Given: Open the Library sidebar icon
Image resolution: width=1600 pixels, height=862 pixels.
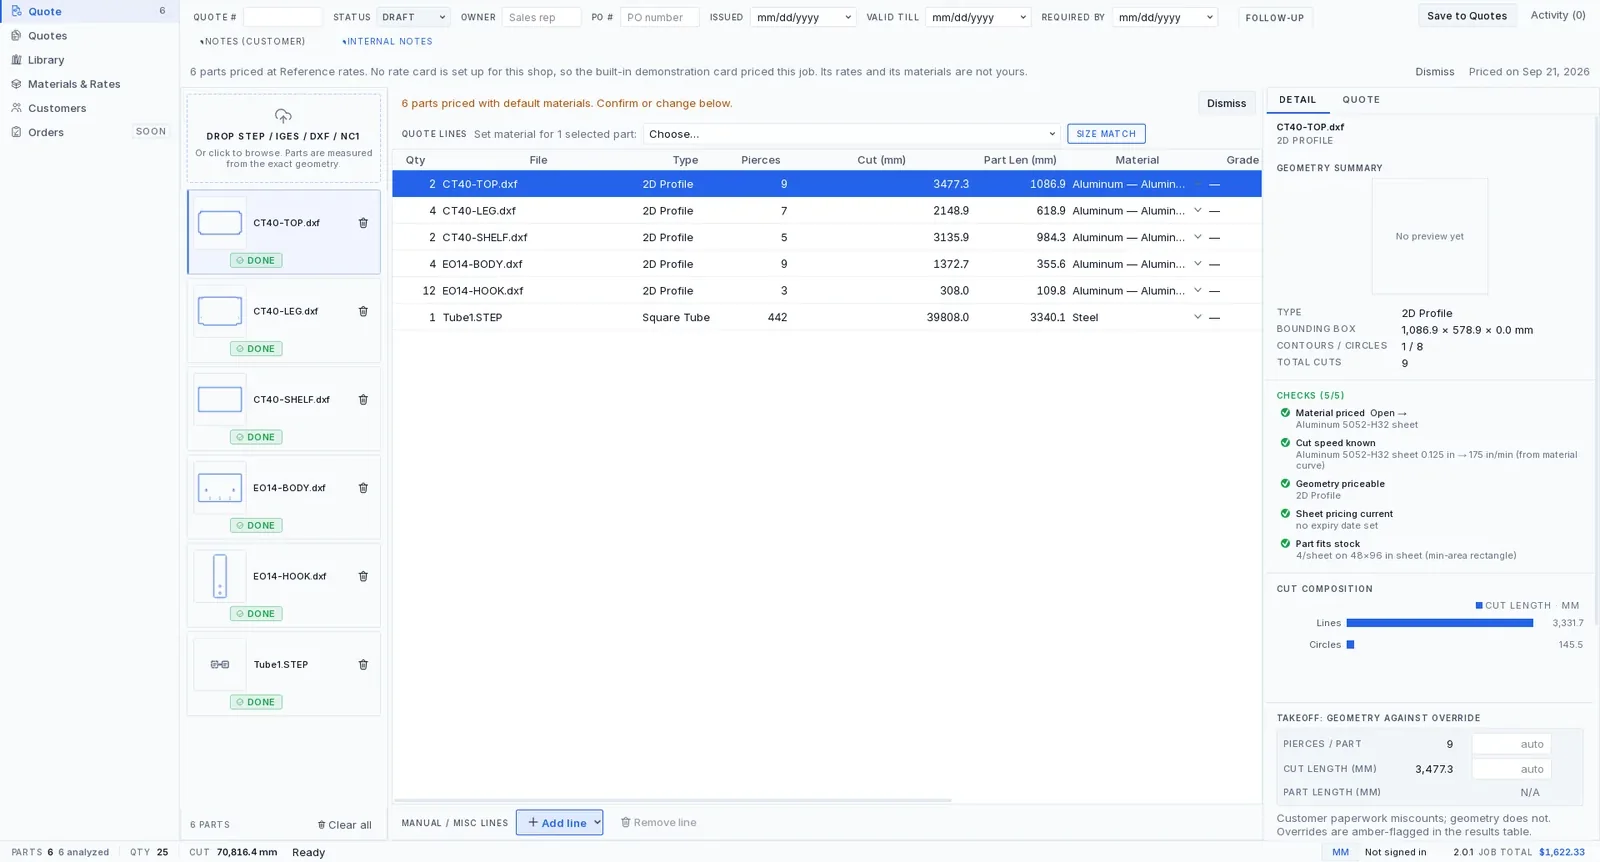Looking at the screenshot, I should [16, 60].
